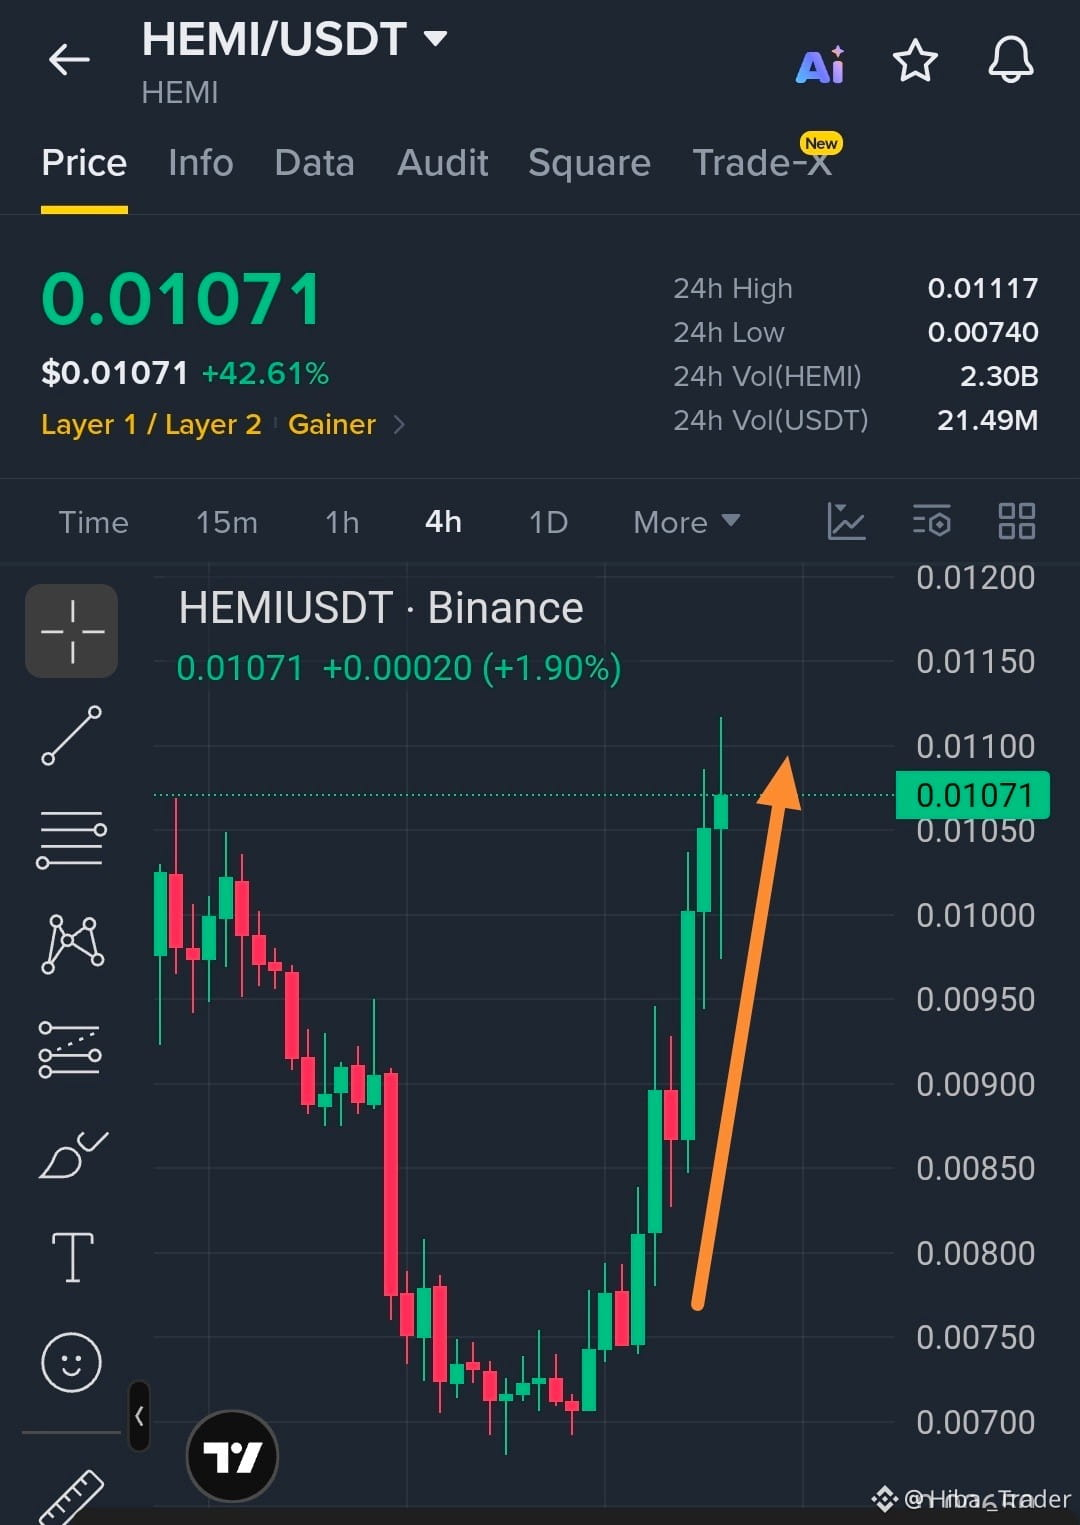Tap the 24h Low value 0.00740
The height and width of the screenshot is (1525, 1080).
983,332
